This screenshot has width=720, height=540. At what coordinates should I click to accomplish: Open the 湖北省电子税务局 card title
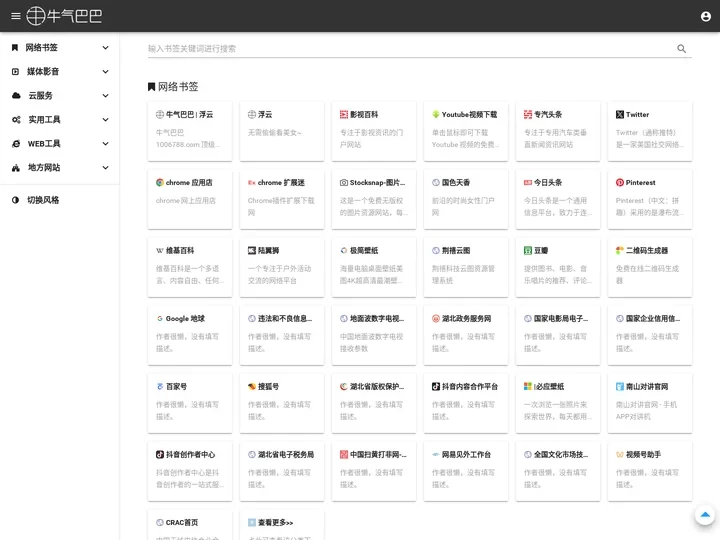pyautogui.click(x=286, y=454)
